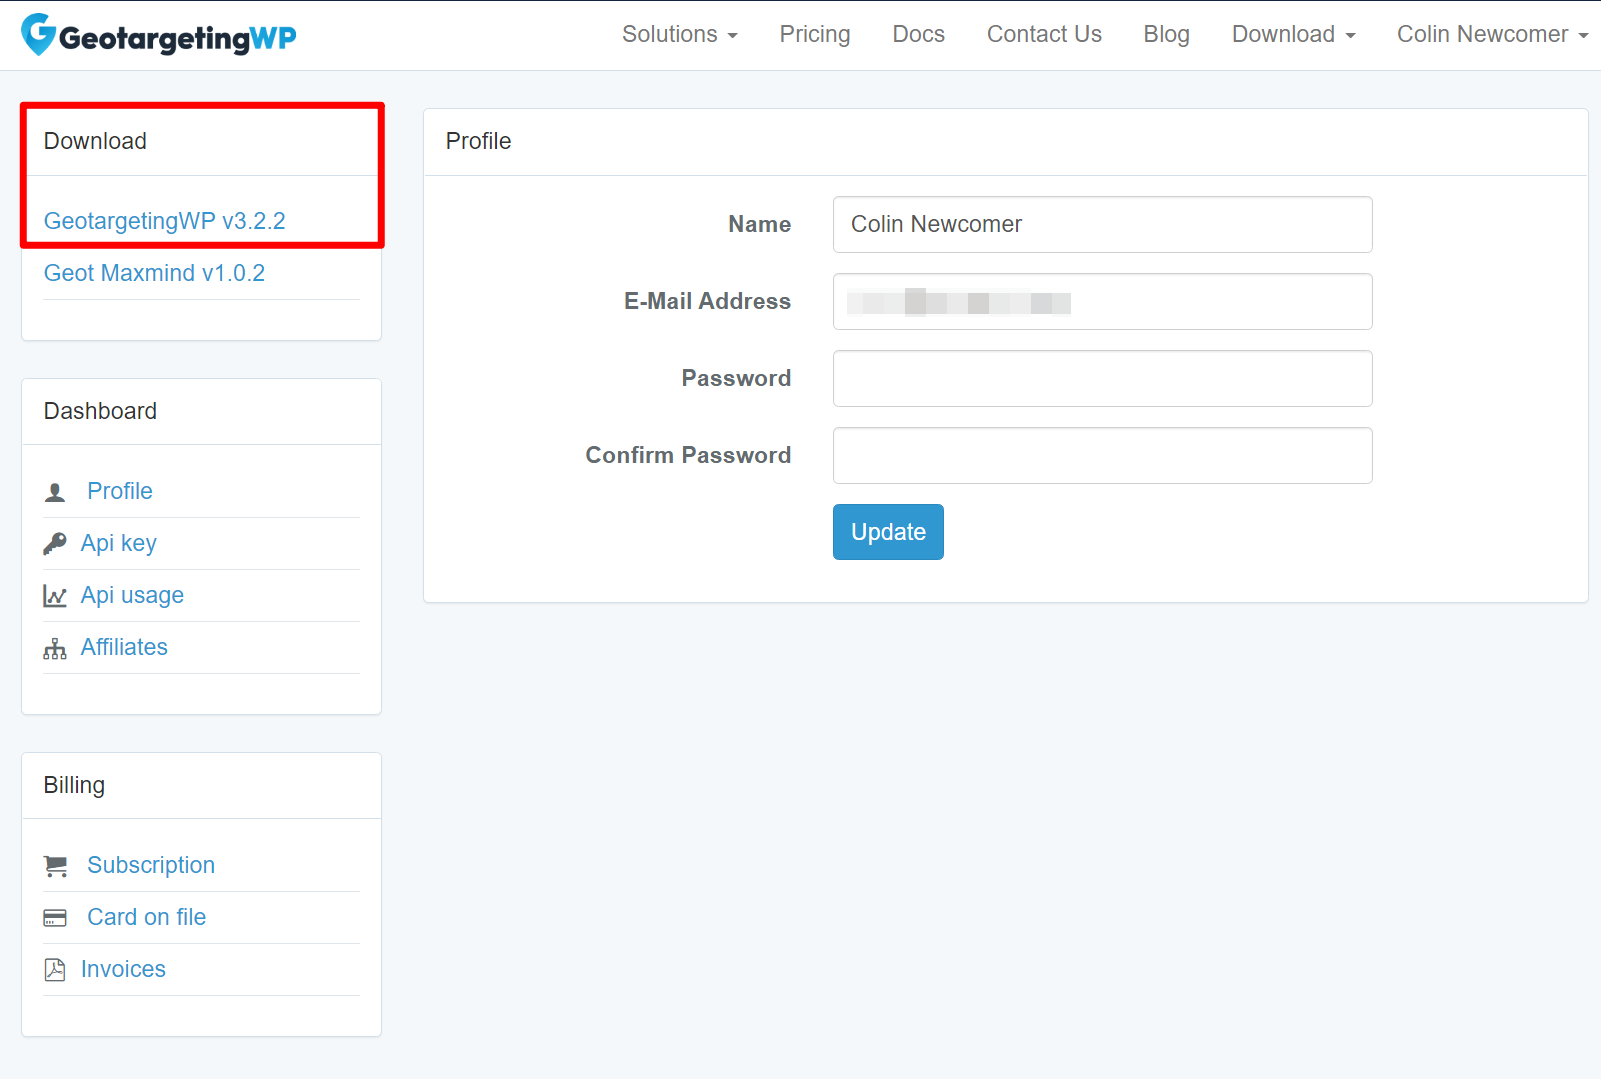Image resolution: width=1601 pixels, height=1079 pixels.
Task: Visit the Blog
Action: 1167,34
